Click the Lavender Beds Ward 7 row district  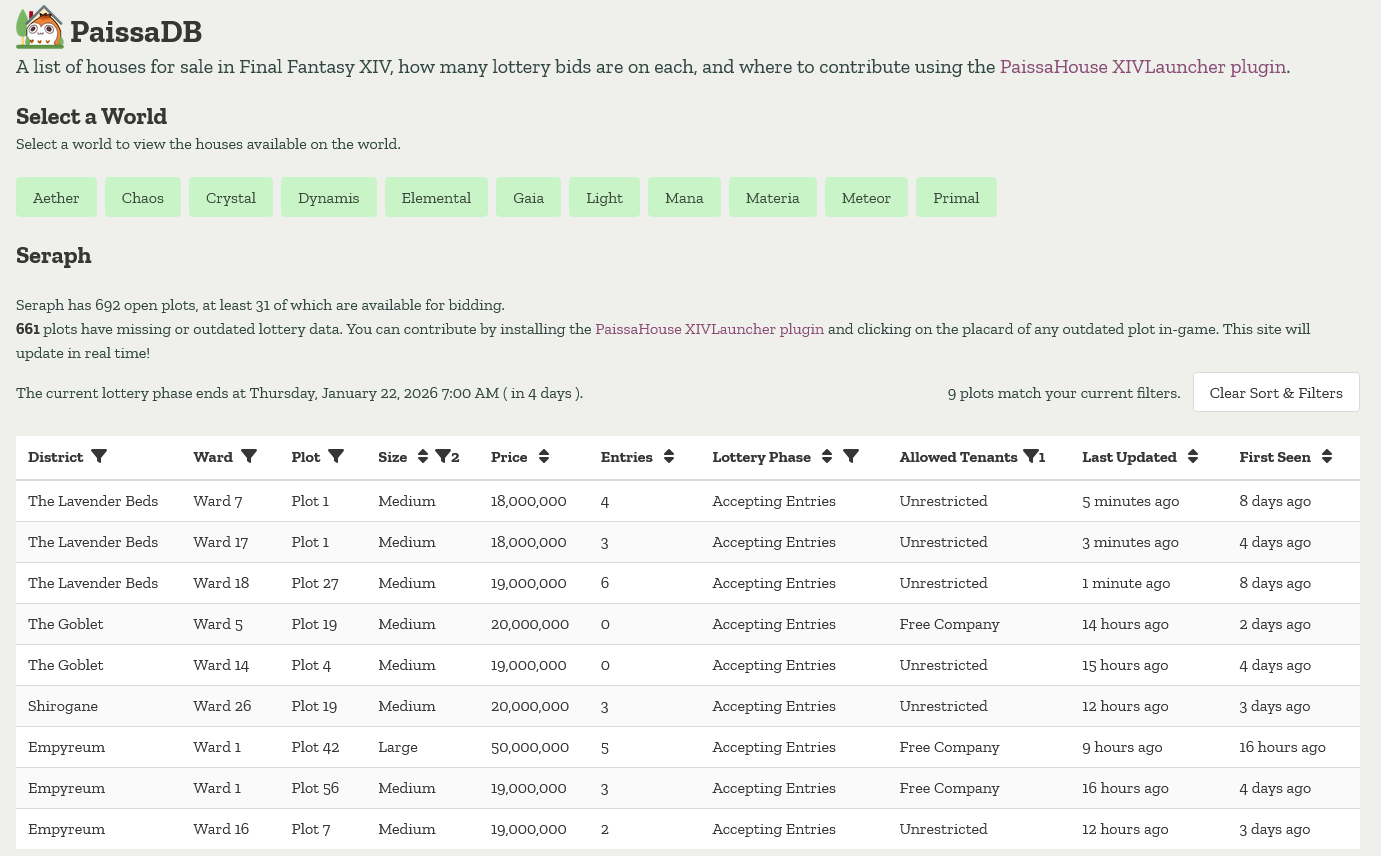pos(93,501)
